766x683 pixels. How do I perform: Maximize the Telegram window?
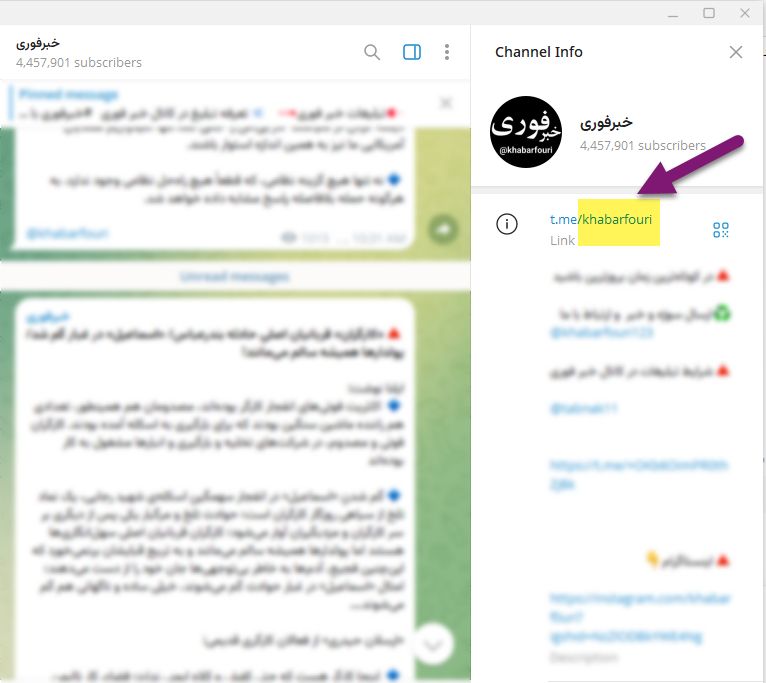(709, 13)
